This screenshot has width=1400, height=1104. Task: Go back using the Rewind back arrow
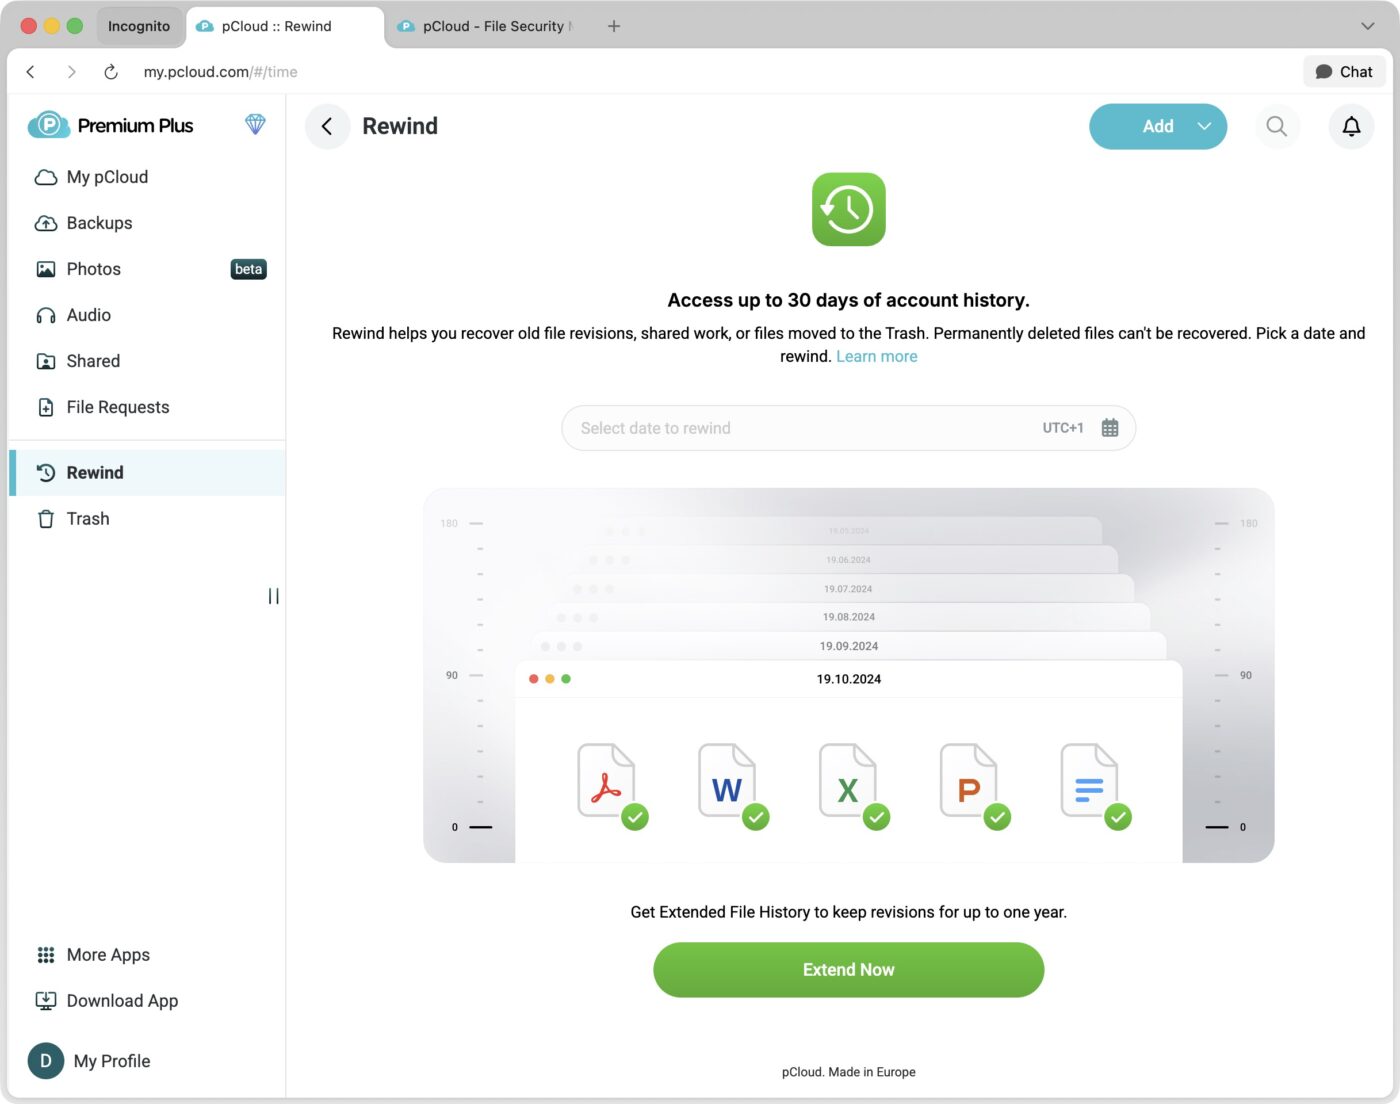[327, 126]
